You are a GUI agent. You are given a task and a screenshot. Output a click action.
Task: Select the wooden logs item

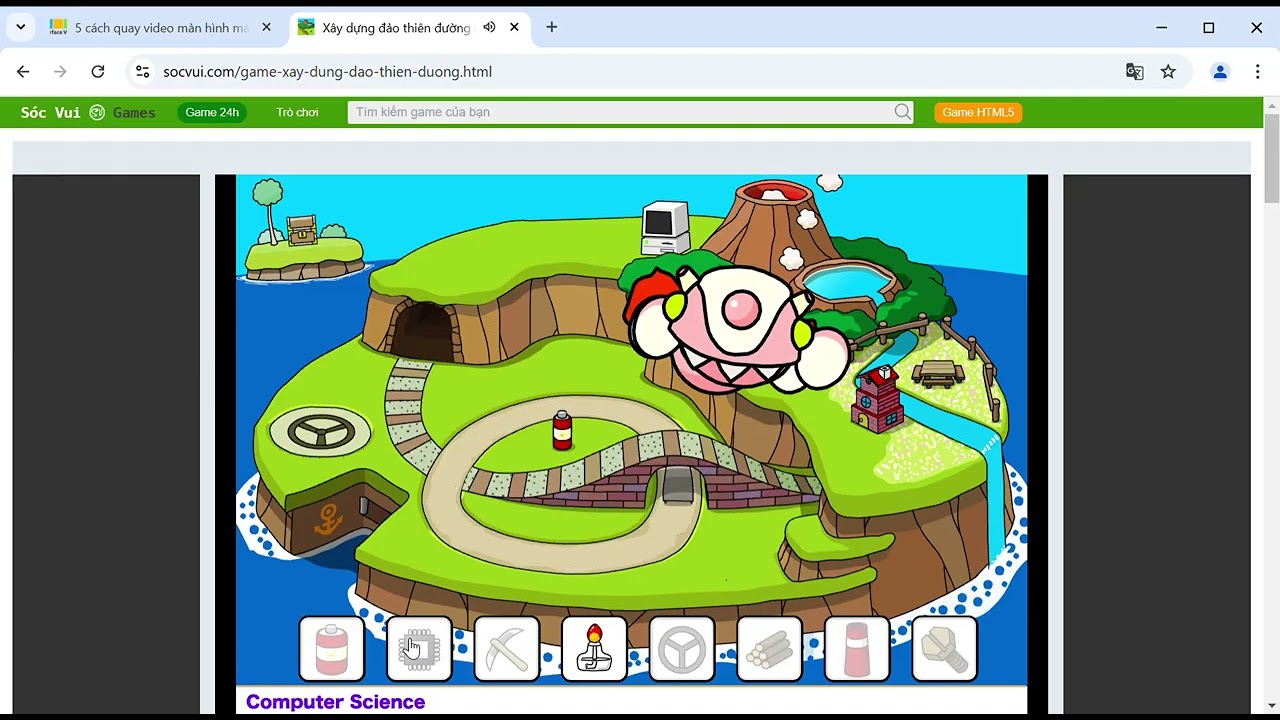pos(769,649)
